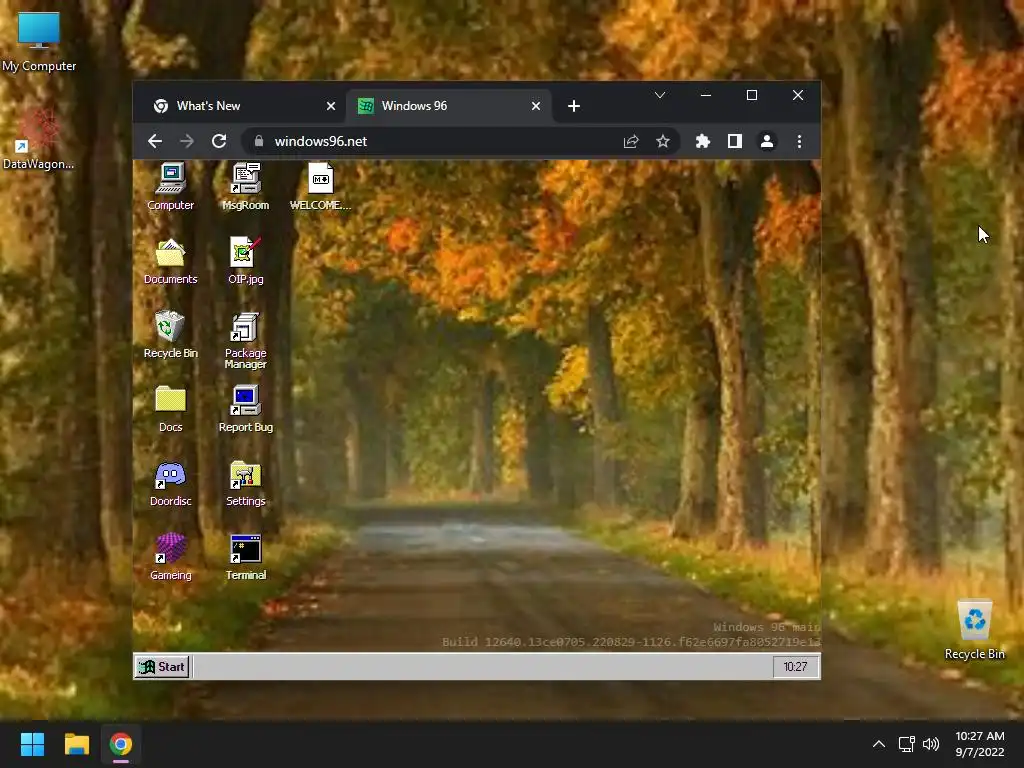Screen dimensions: 1024x768
Task: Open the WELCOME markdown file icon
Action: [x=321, y=186]
